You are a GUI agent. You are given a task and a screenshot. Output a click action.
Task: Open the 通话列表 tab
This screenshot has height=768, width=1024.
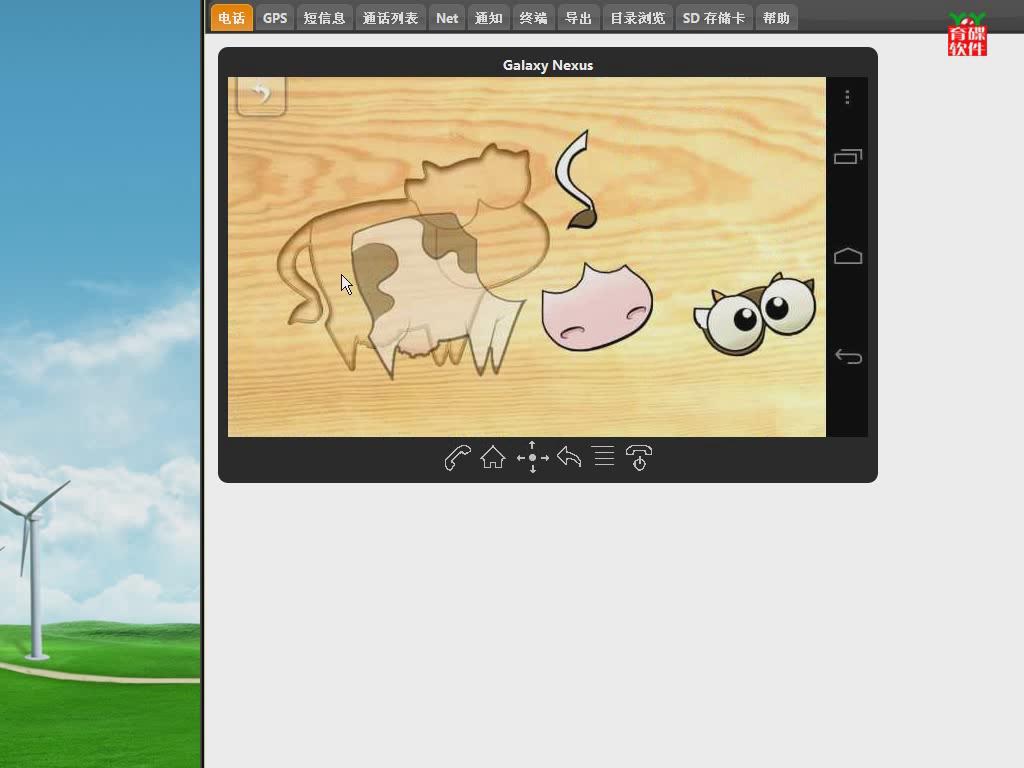[x=391, y=18]
